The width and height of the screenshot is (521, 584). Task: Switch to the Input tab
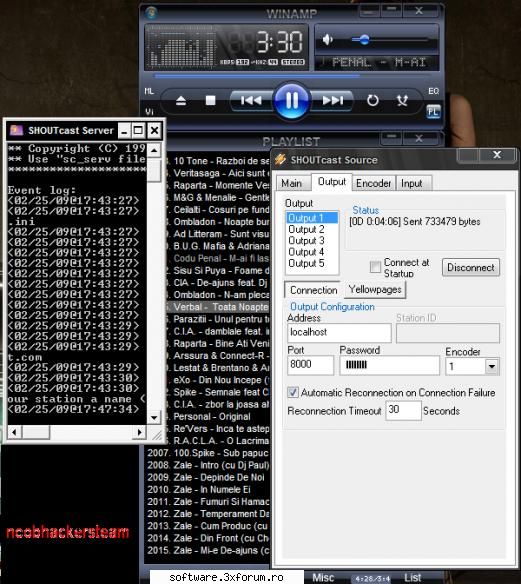pyautogui.click(x=412, y=183)
